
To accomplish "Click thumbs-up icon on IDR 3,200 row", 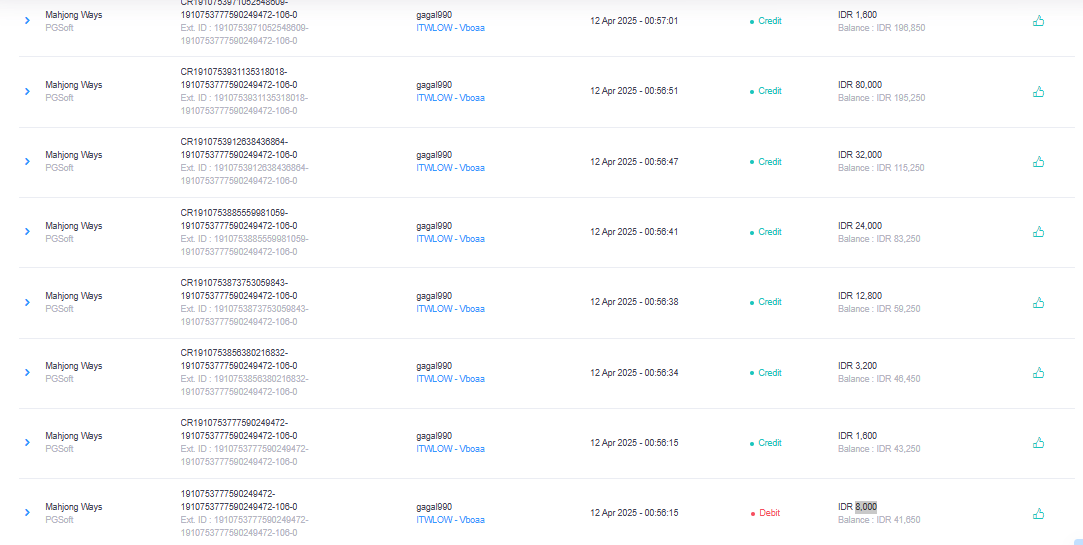I will (1038, 372).
